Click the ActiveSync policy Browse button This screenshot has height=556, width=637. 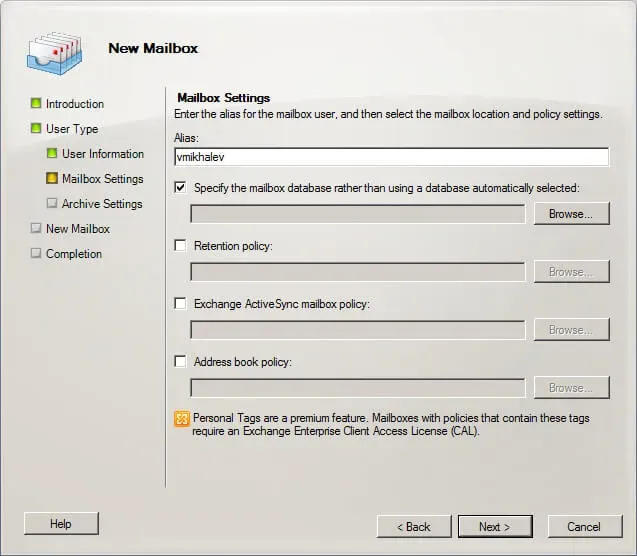click(x=572, y=329)
